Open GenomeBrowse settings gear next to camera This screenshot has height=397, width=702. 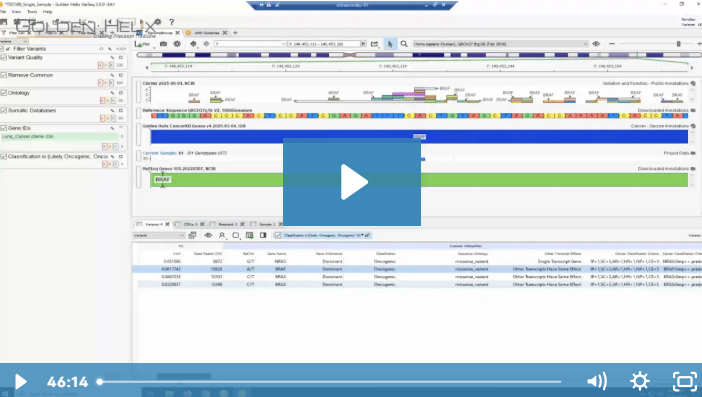pos(177,44)
